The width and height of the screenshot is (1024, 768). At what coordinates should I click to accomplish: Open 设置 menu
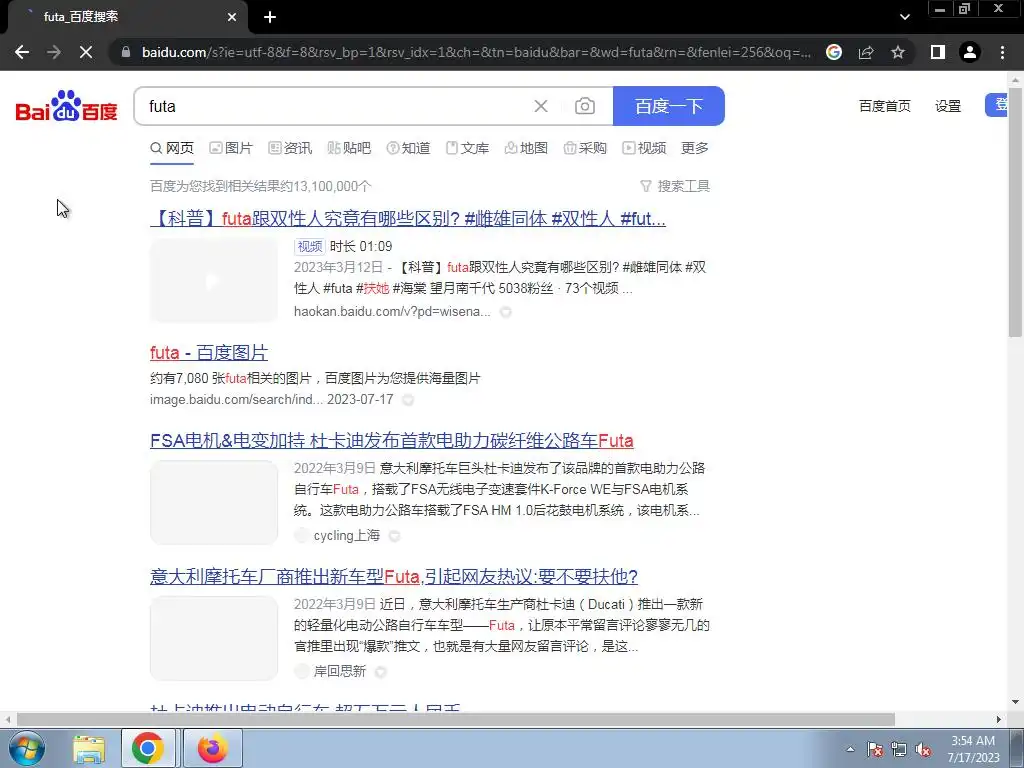(x=948, y=106)
